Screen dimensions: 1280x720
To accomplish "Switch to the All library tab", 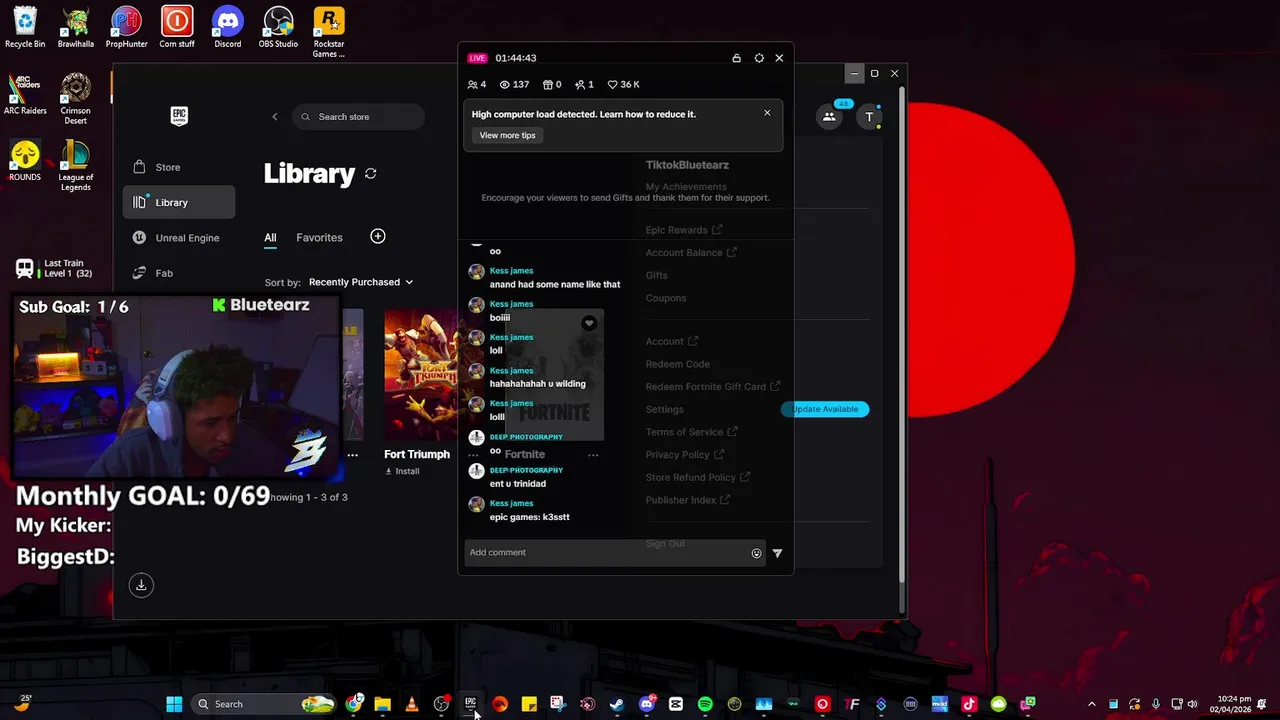I will (x=270, y=237).
